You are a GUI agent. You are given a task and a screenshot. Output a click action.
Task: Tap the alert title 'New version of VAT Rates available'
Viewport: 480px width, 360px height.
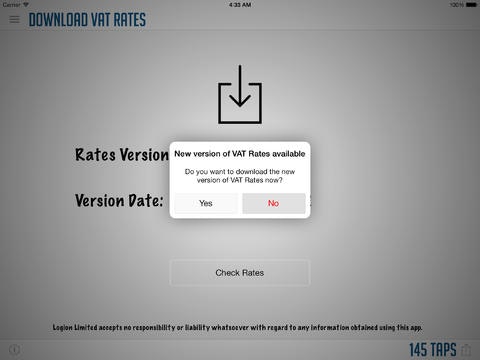click(x=240, y=154)
